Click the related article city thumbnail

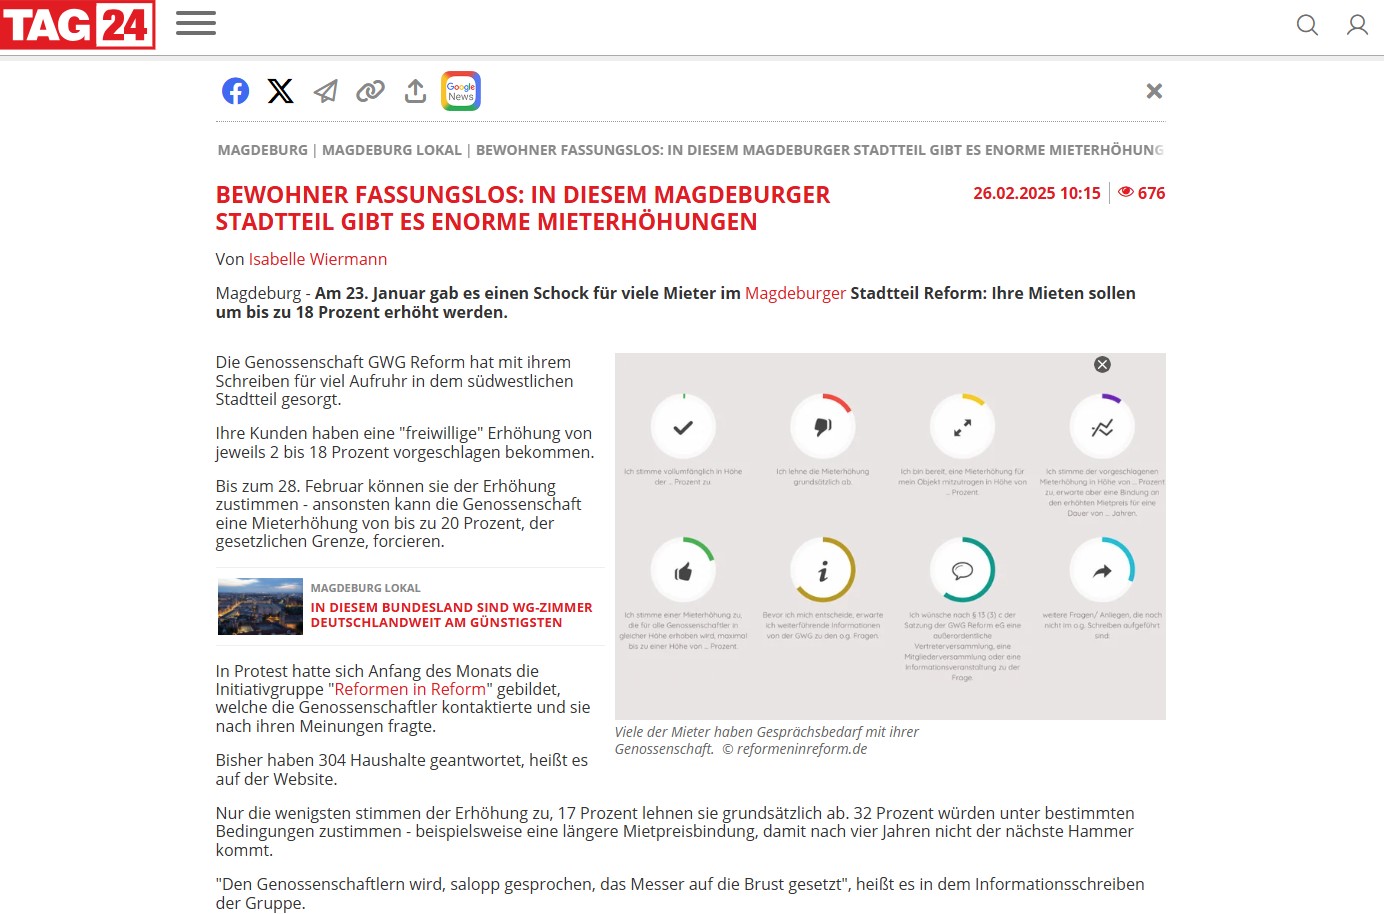[260, 606]
